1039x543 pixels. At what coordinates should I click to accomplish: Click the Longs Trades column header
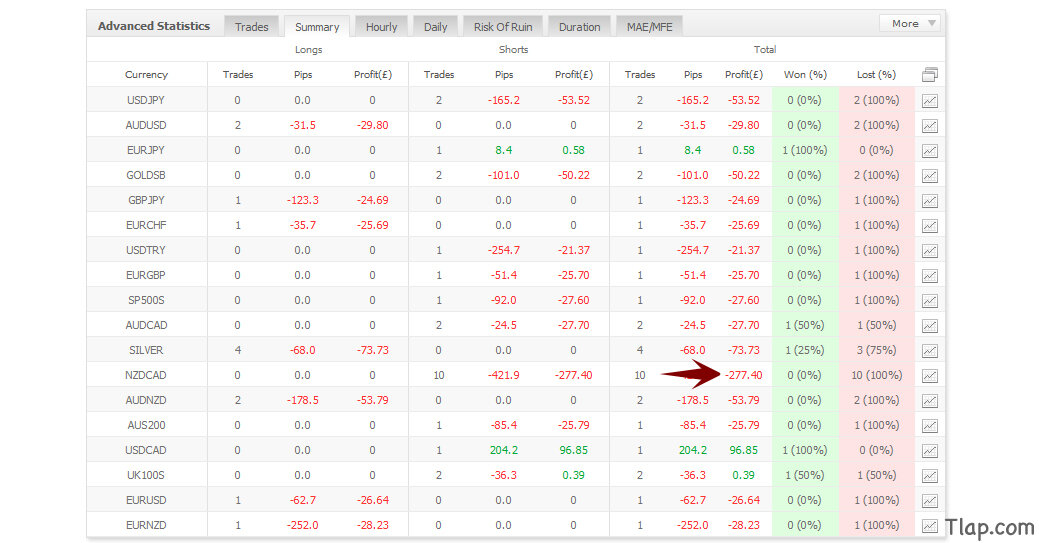(238, 74)
